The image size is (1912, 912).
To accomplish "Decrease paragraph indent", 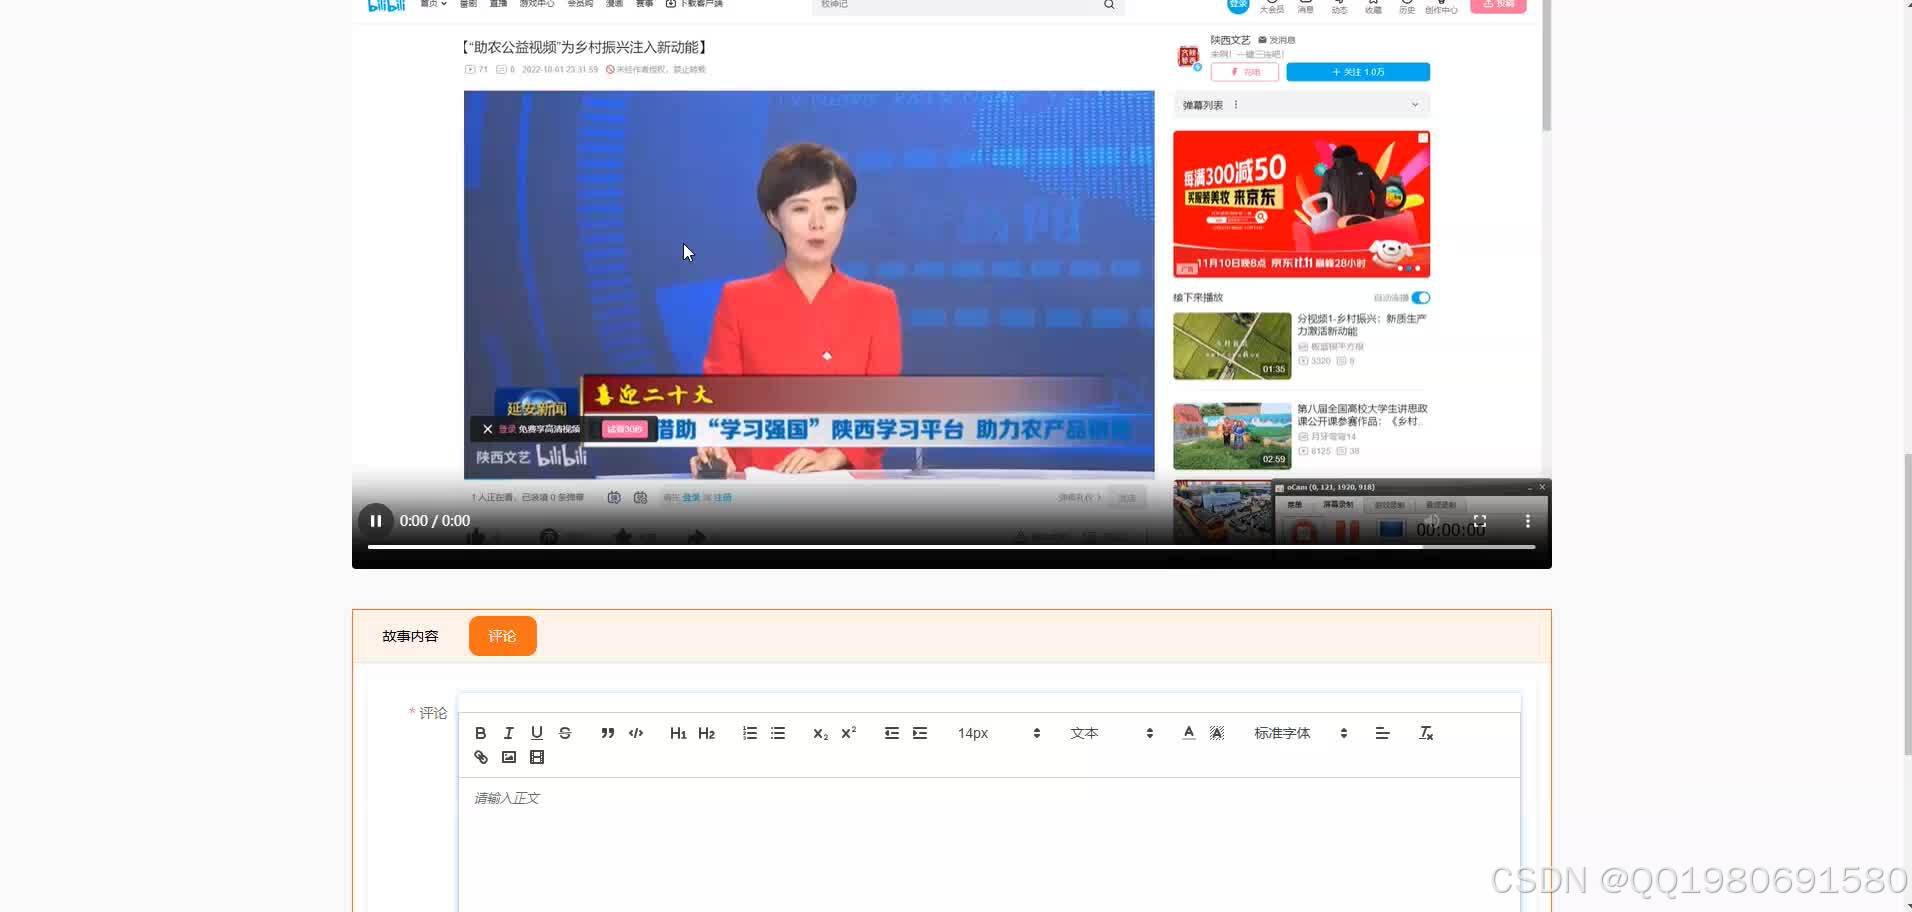I will (x=892, y=733).
